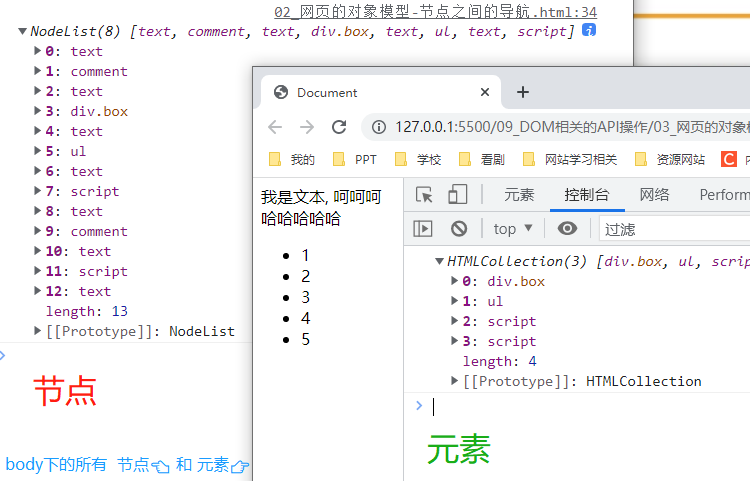Expand NodeList item 5: ul
Screen dimensions: 750x481
click(37, 151)
